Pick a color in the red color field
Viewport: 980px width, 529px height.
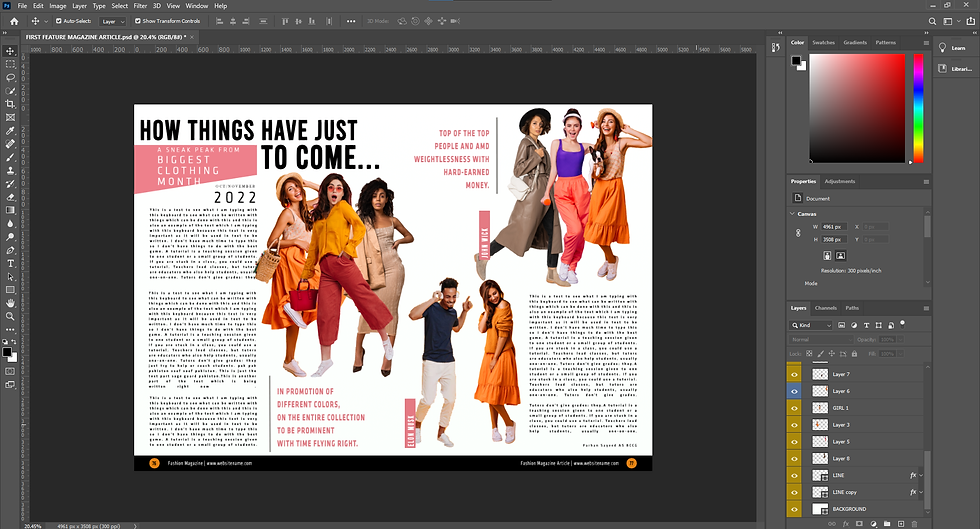857,108
